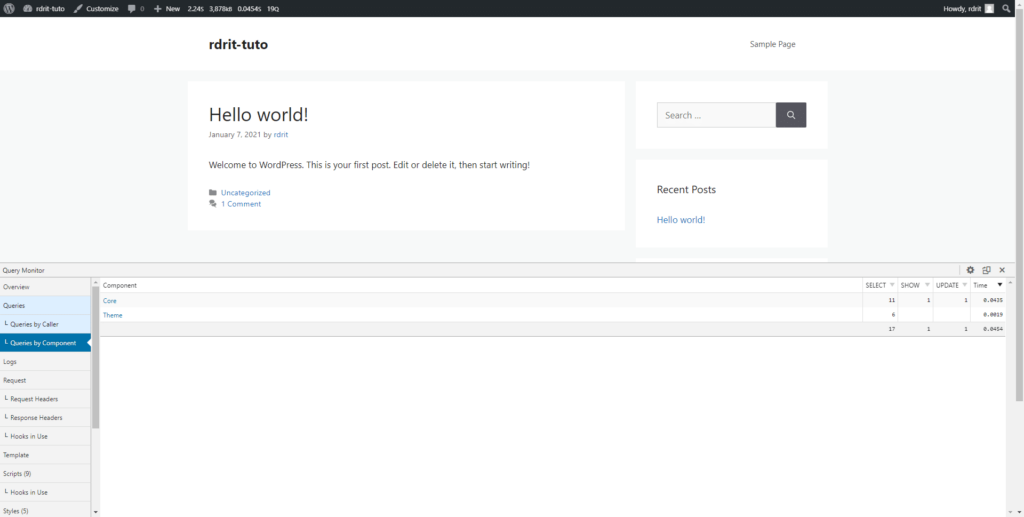Click the Query Monitor menu scrollbar down arrow
This screenshot has width=1024, height=517.
point(96,511)
